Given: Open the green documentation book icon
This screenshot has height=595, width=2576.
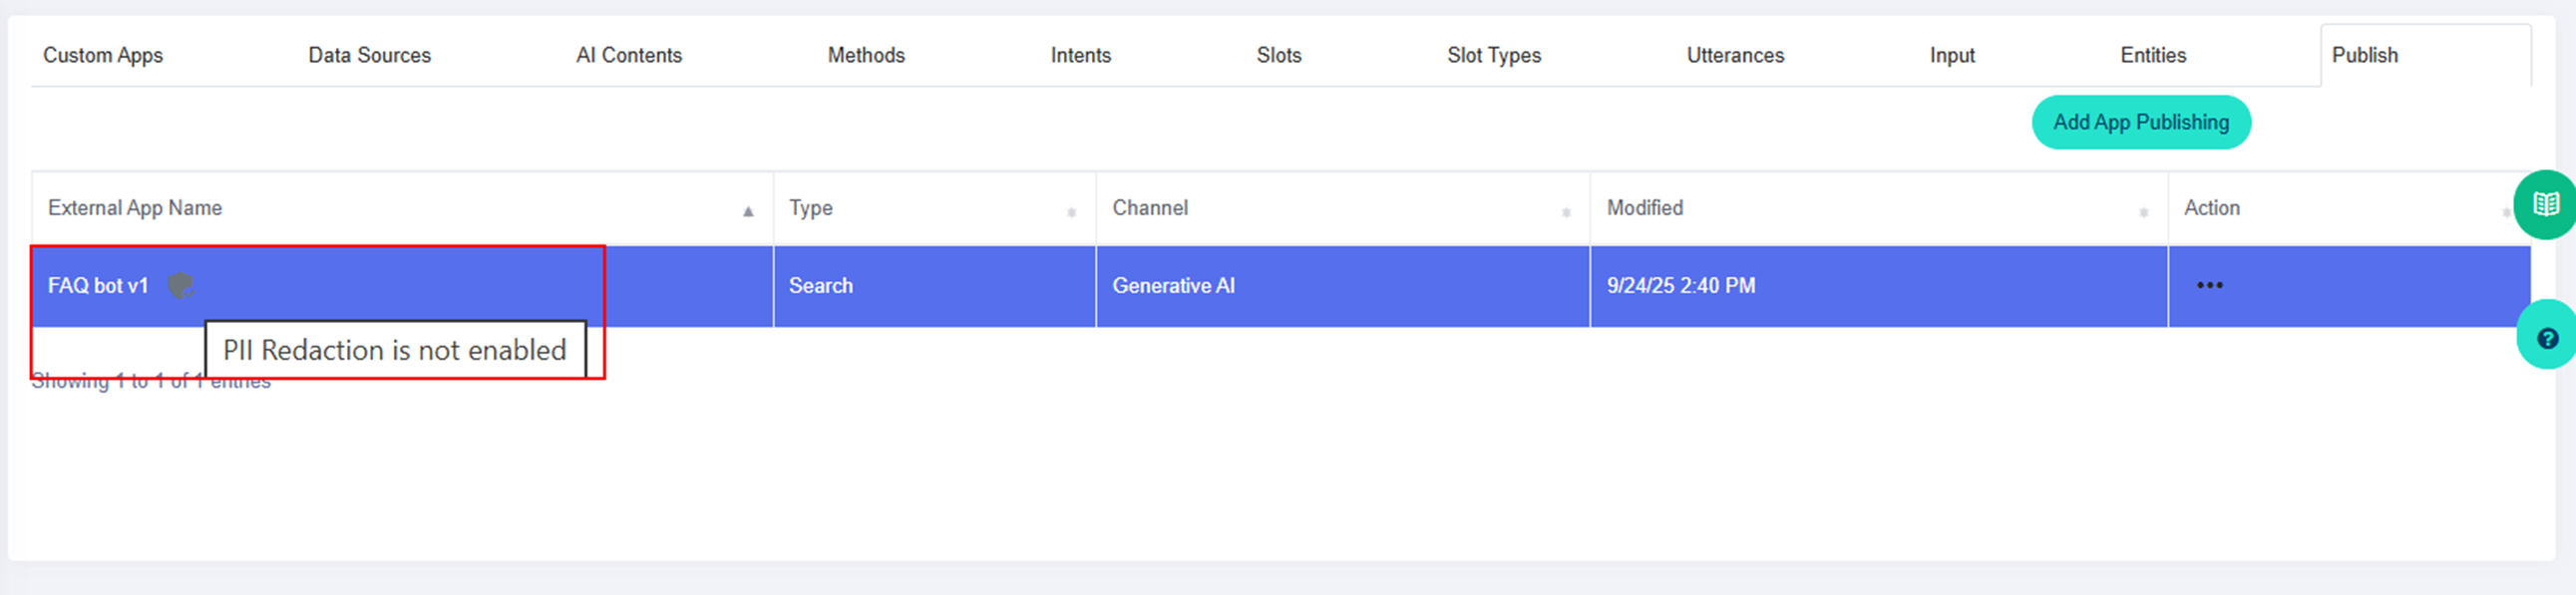Looking at the screenshot, I should point(2545,205).
